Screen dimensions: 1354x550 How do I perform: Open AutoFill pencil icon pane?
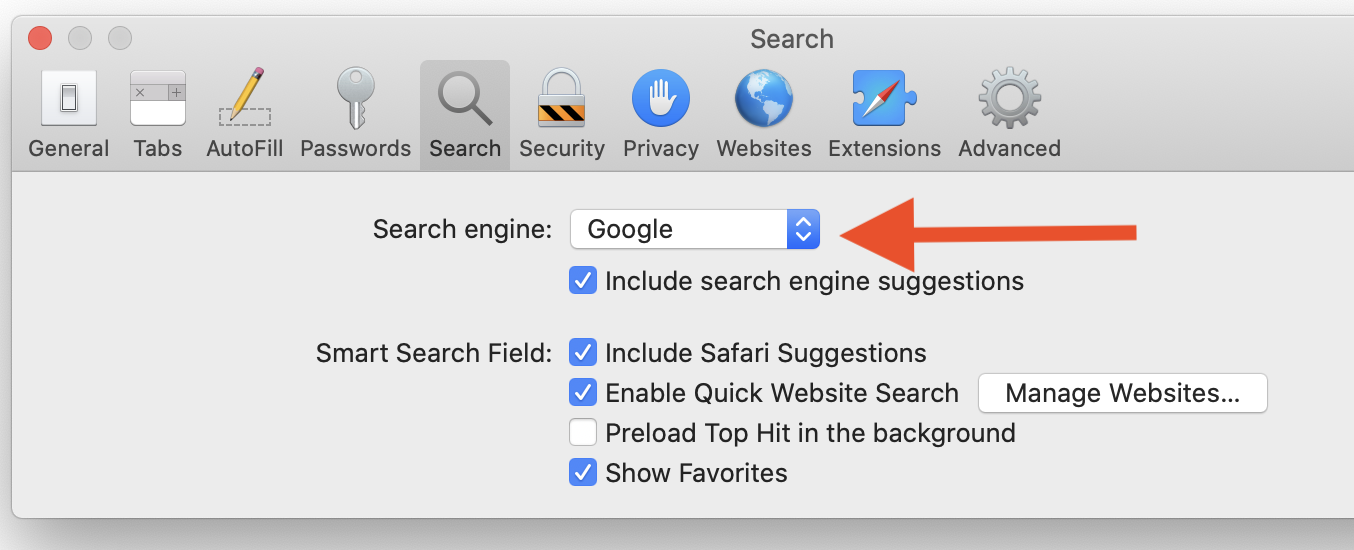(x=245, y=98)
